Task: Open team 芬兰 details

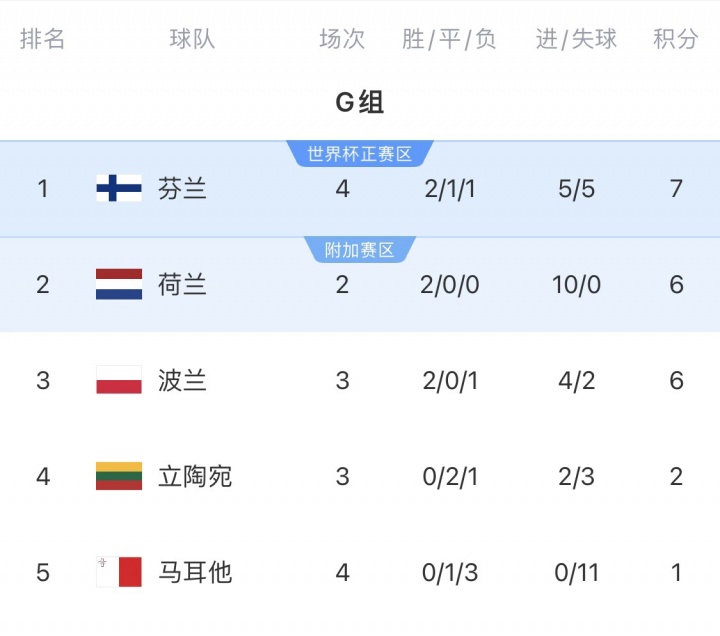Action: [x=182, y=188]
